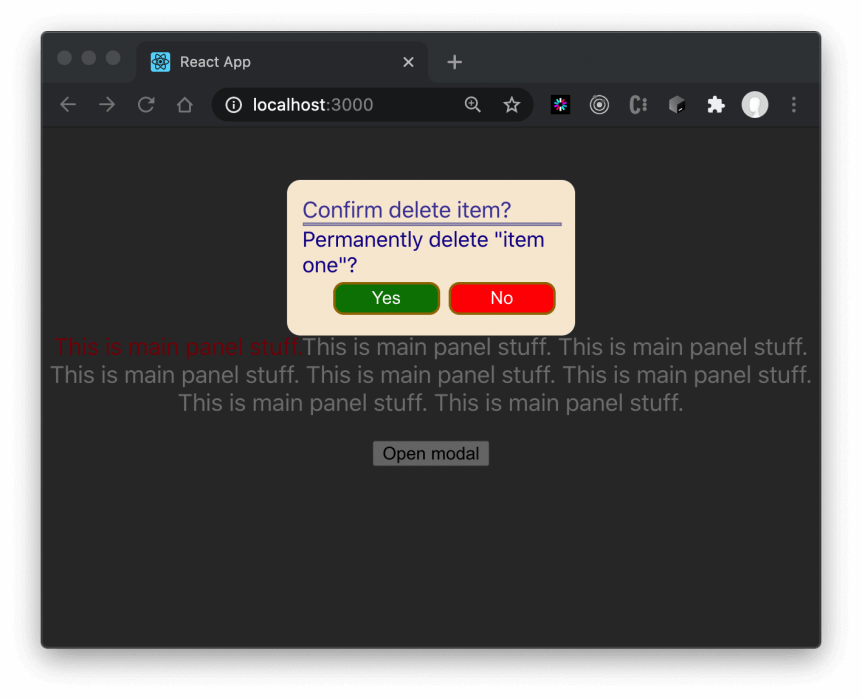Open a new tab with plus button

click(x=454, y=62)
